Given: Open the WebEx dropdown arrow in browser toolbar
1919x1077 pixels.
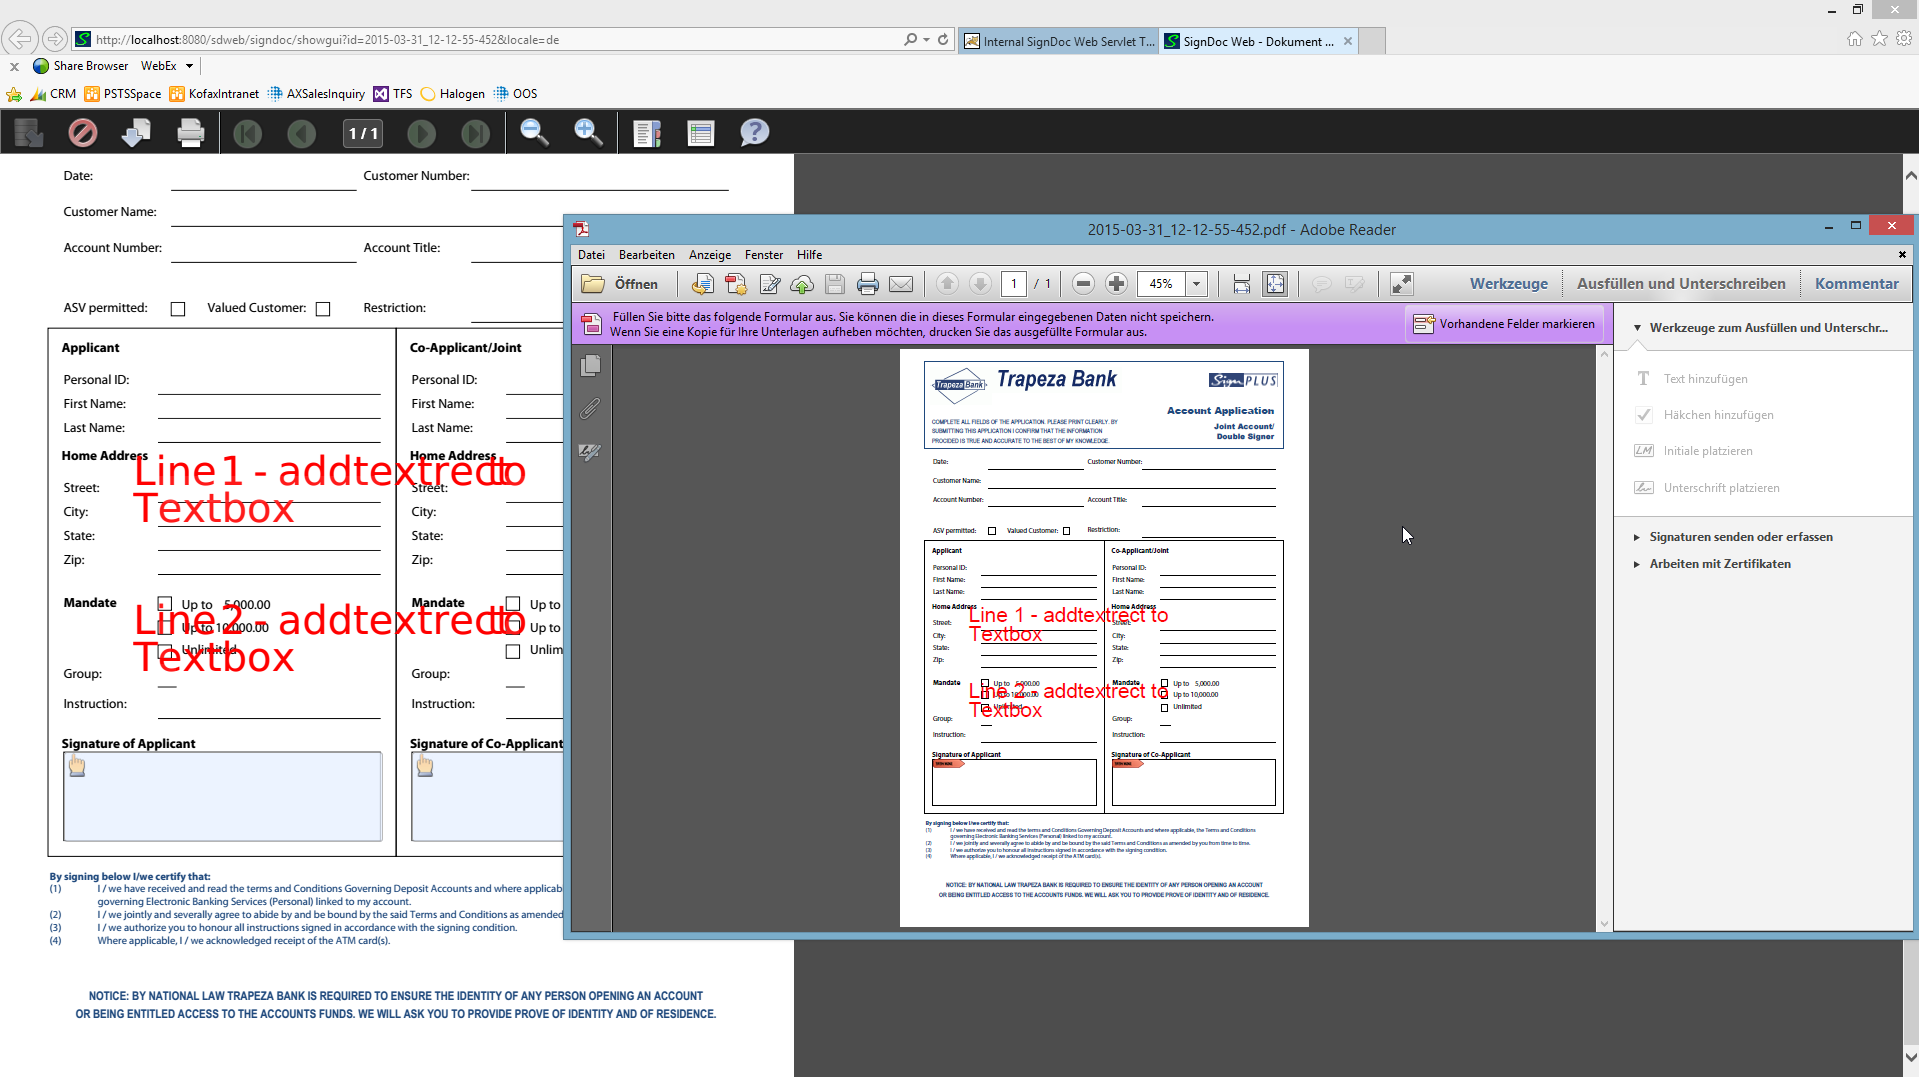Looking at the screenshot, I should pos(189,66).
